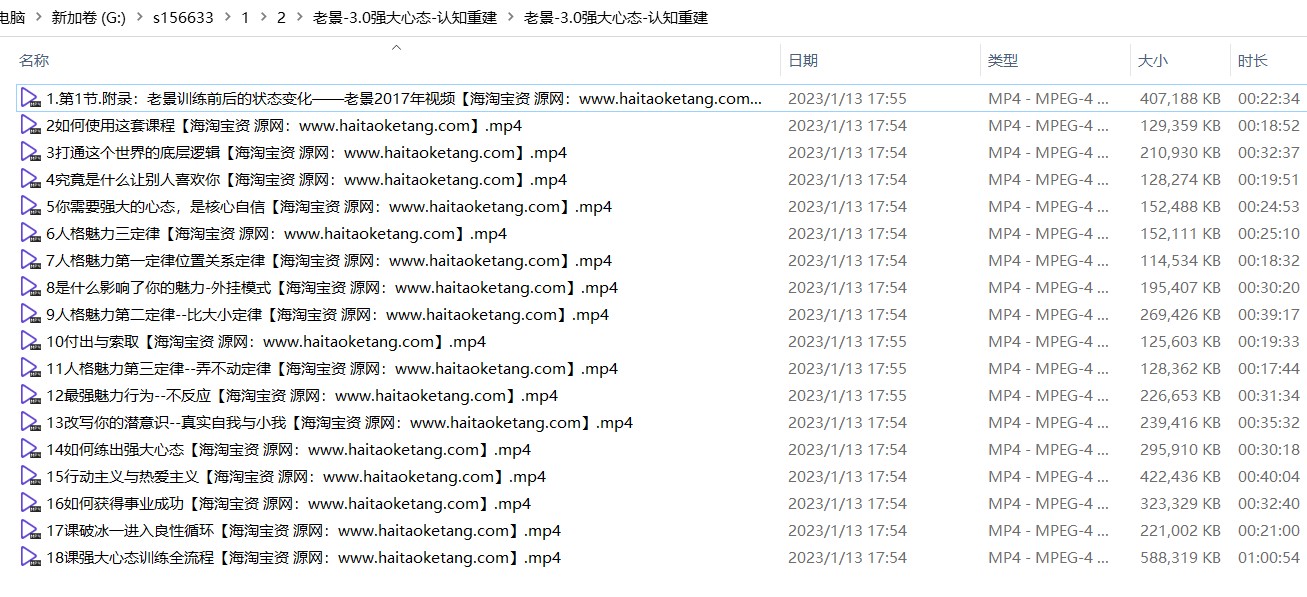
Task: Sort files by 类型 column header
Action: tap(1003, 61)
